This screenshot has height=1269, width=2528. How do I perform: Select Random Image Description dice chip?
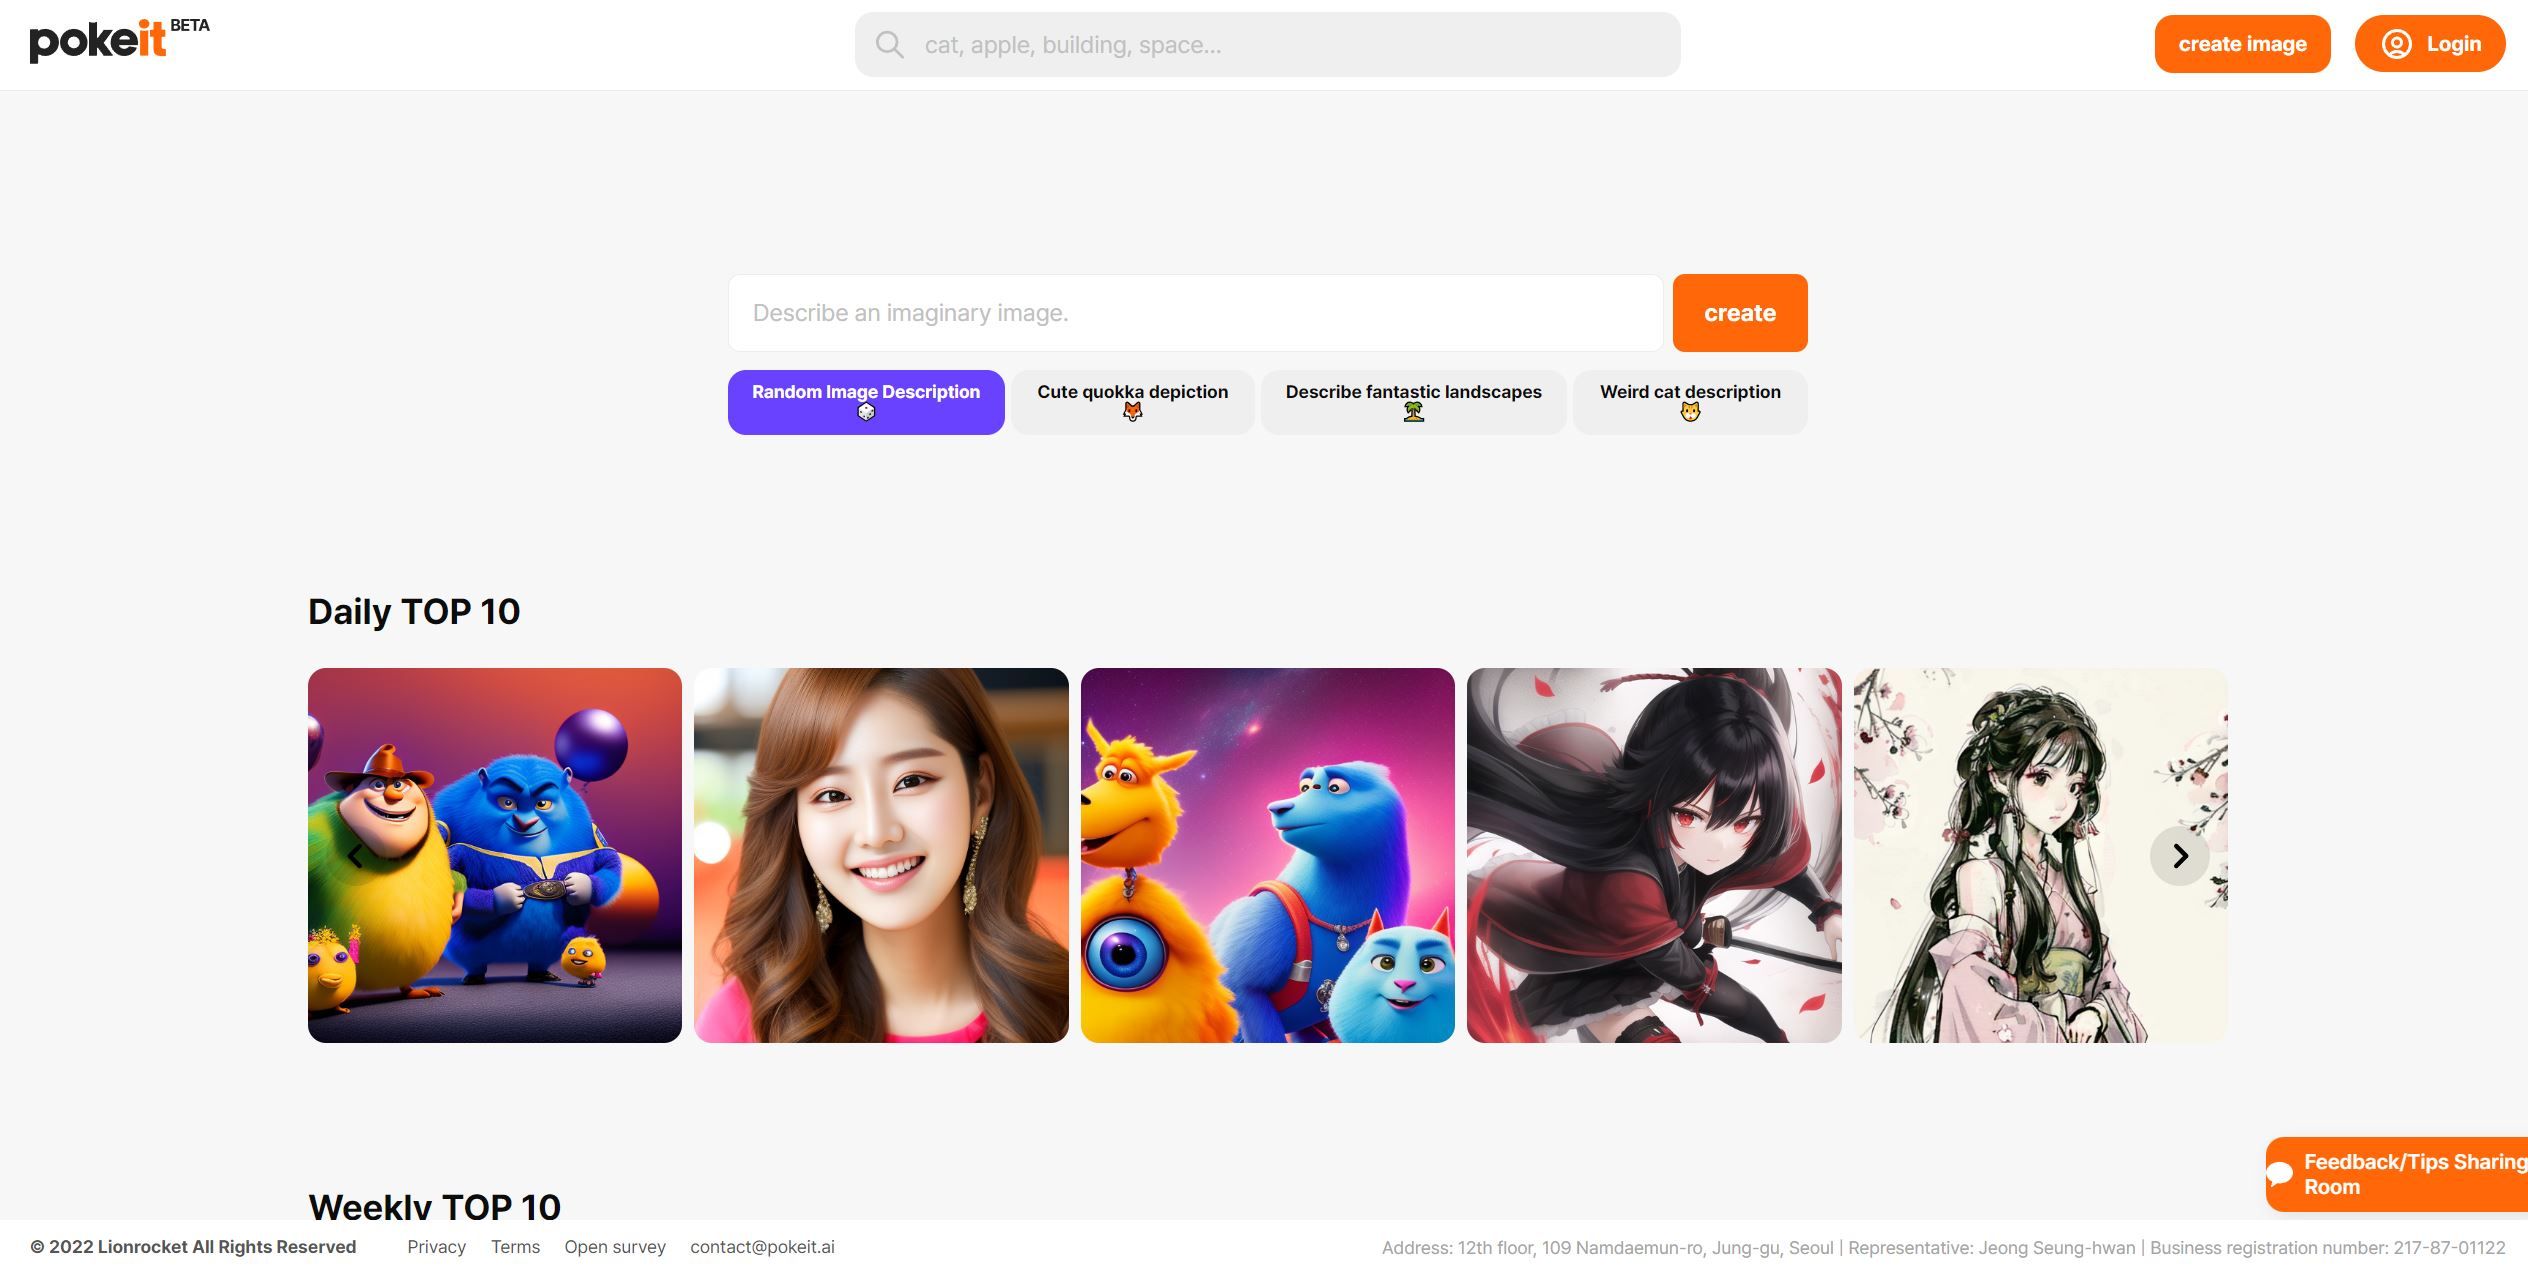866,402
